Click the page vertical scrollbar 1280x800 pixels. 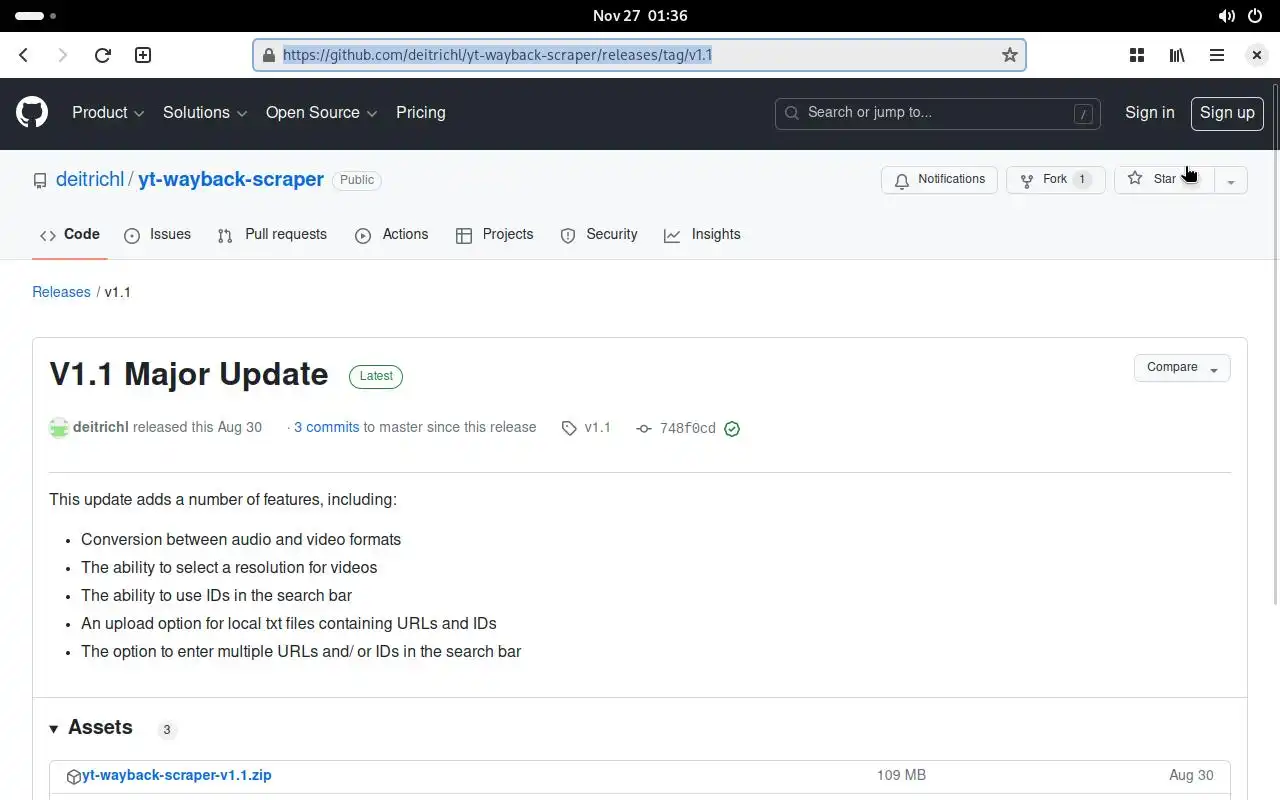[1275, 345]
